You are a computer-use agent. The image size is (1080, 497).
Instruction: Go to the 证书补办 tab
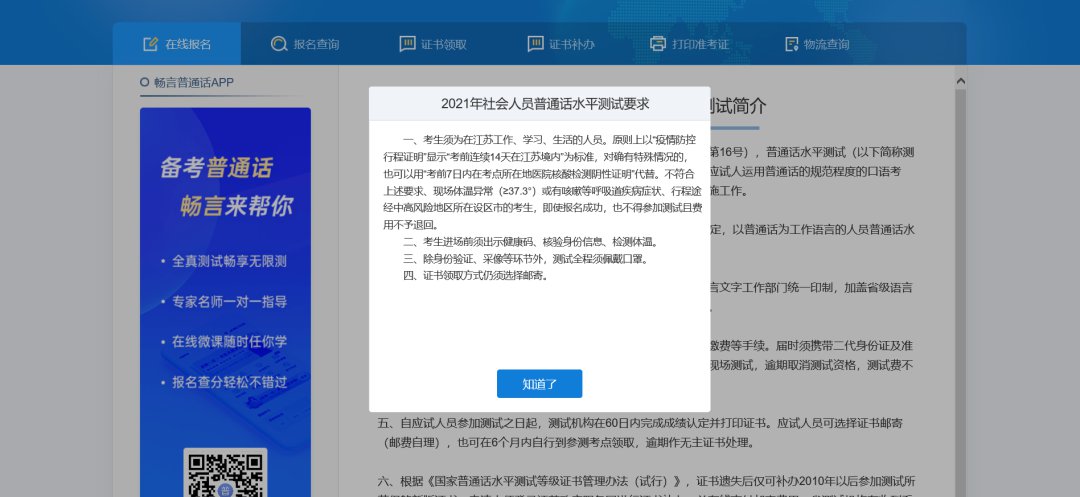[x=572, y=44]
